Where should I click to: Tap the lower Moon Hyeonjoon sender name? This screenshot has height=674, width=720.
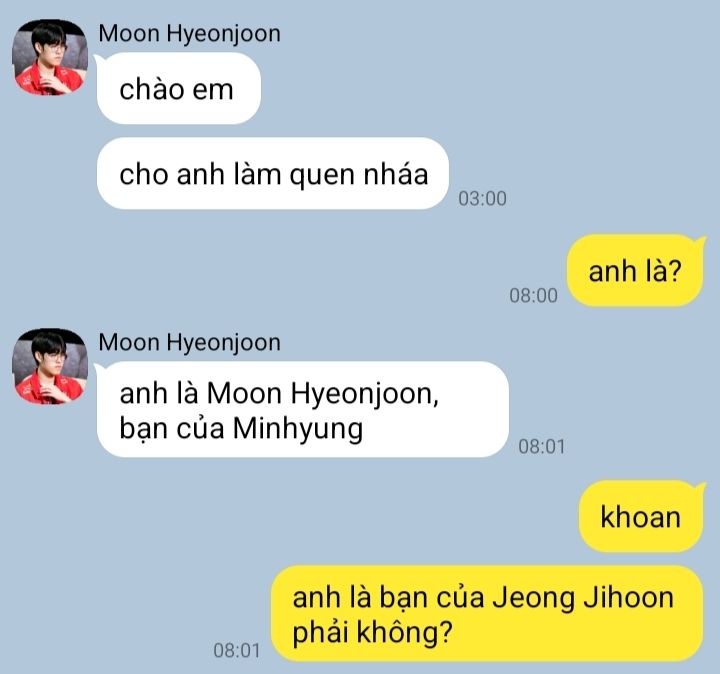190,343
